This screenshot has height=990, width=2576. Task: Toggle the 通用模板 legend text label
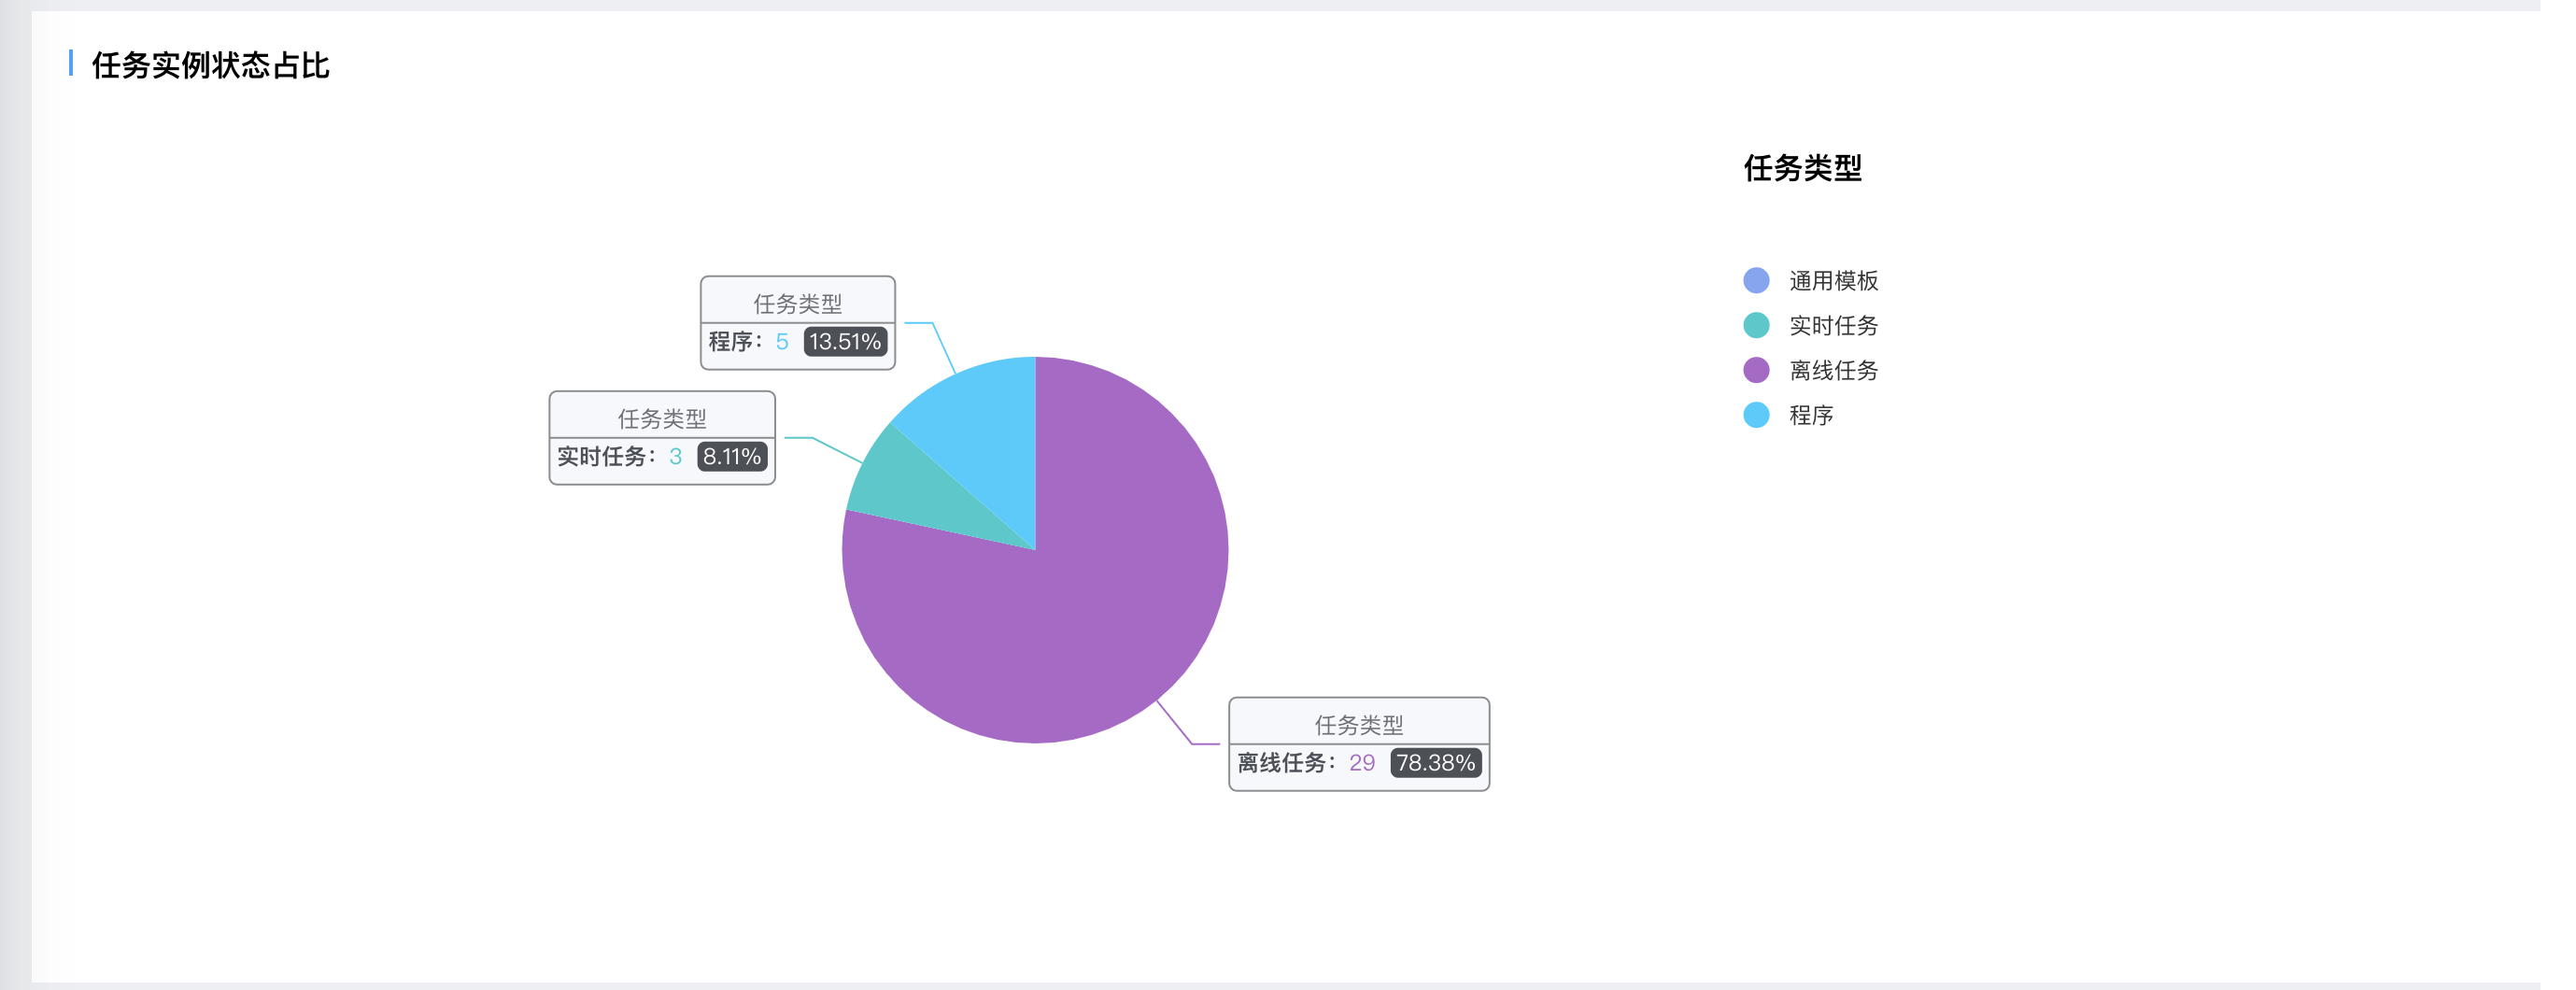coord(1833,281)
